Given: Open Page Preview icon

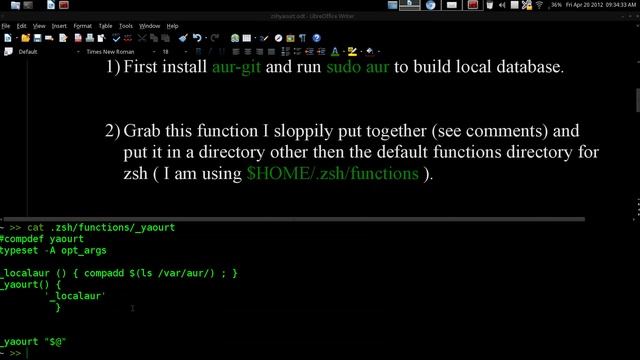Looking at the screenshot, I should point(101,38).
